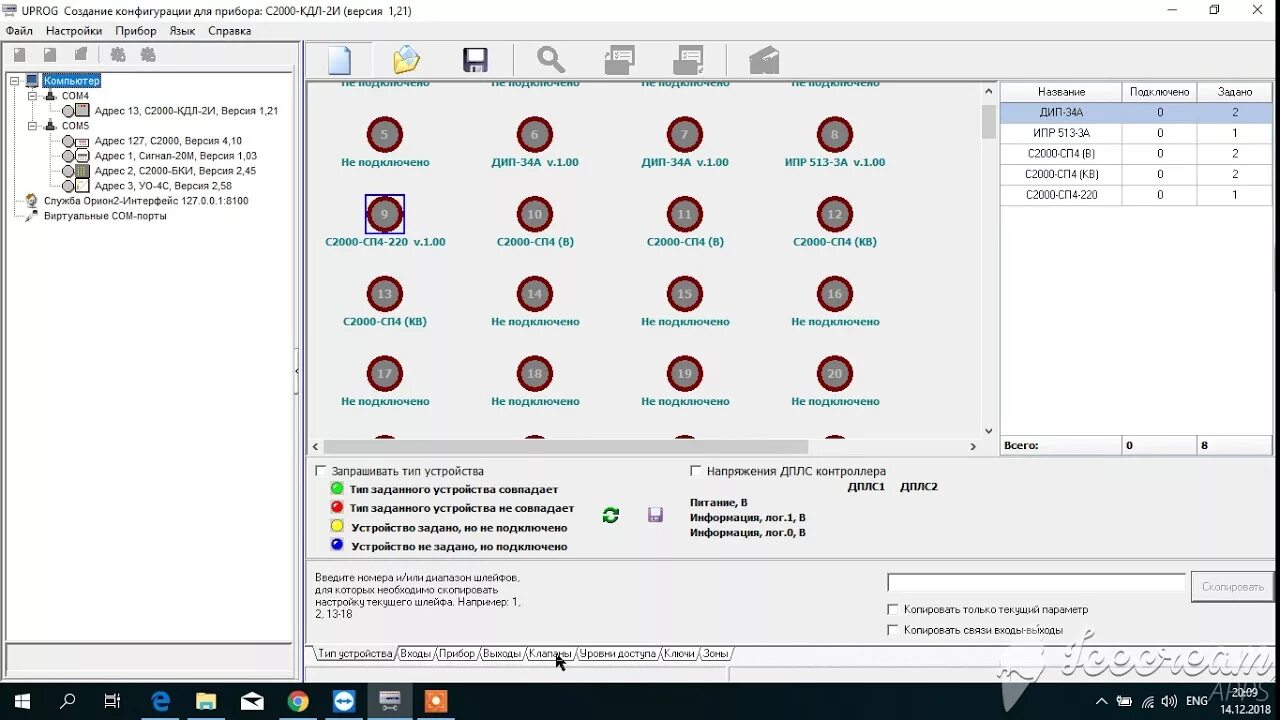1280x720 pixels.
Task: Select С2000-СП4-220 row in table
Action: point(1137,195)
